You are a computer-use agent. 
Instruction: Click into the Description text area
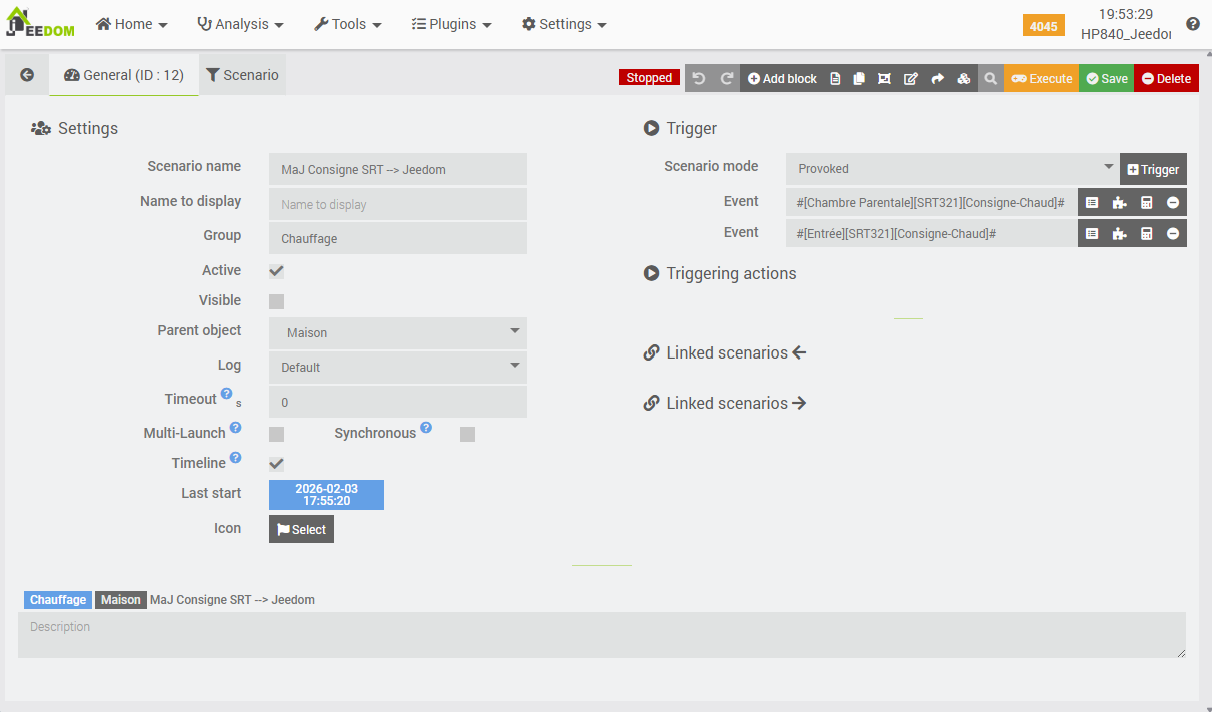point(601,635)
